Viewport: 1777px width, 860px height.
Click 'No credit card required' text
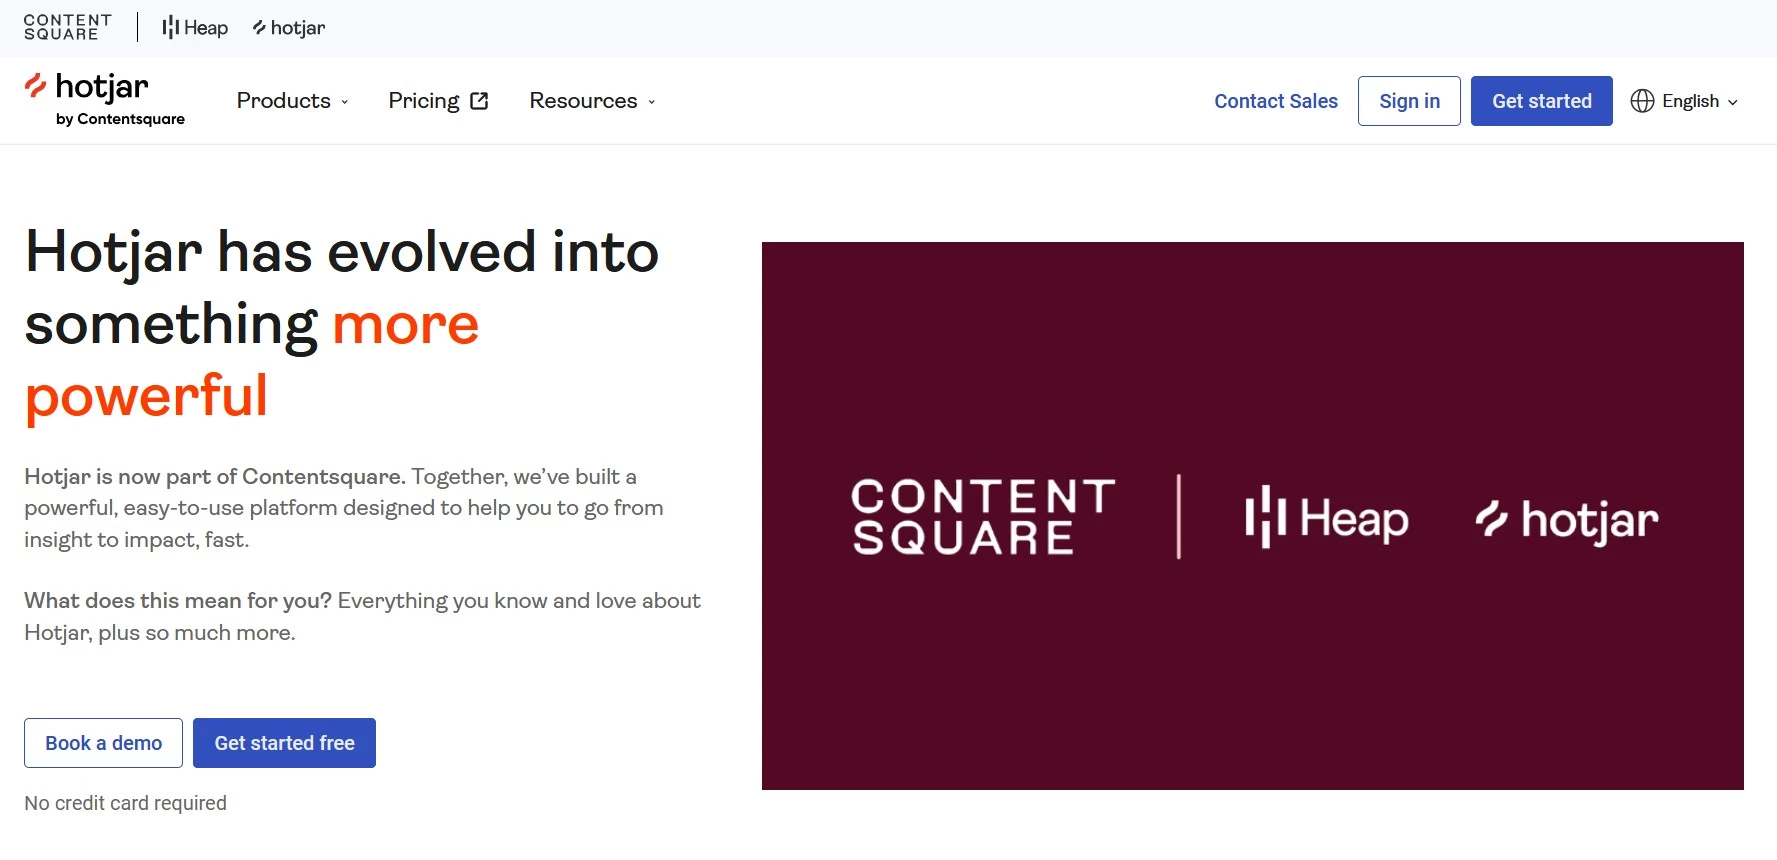click(x=126, y=803)
